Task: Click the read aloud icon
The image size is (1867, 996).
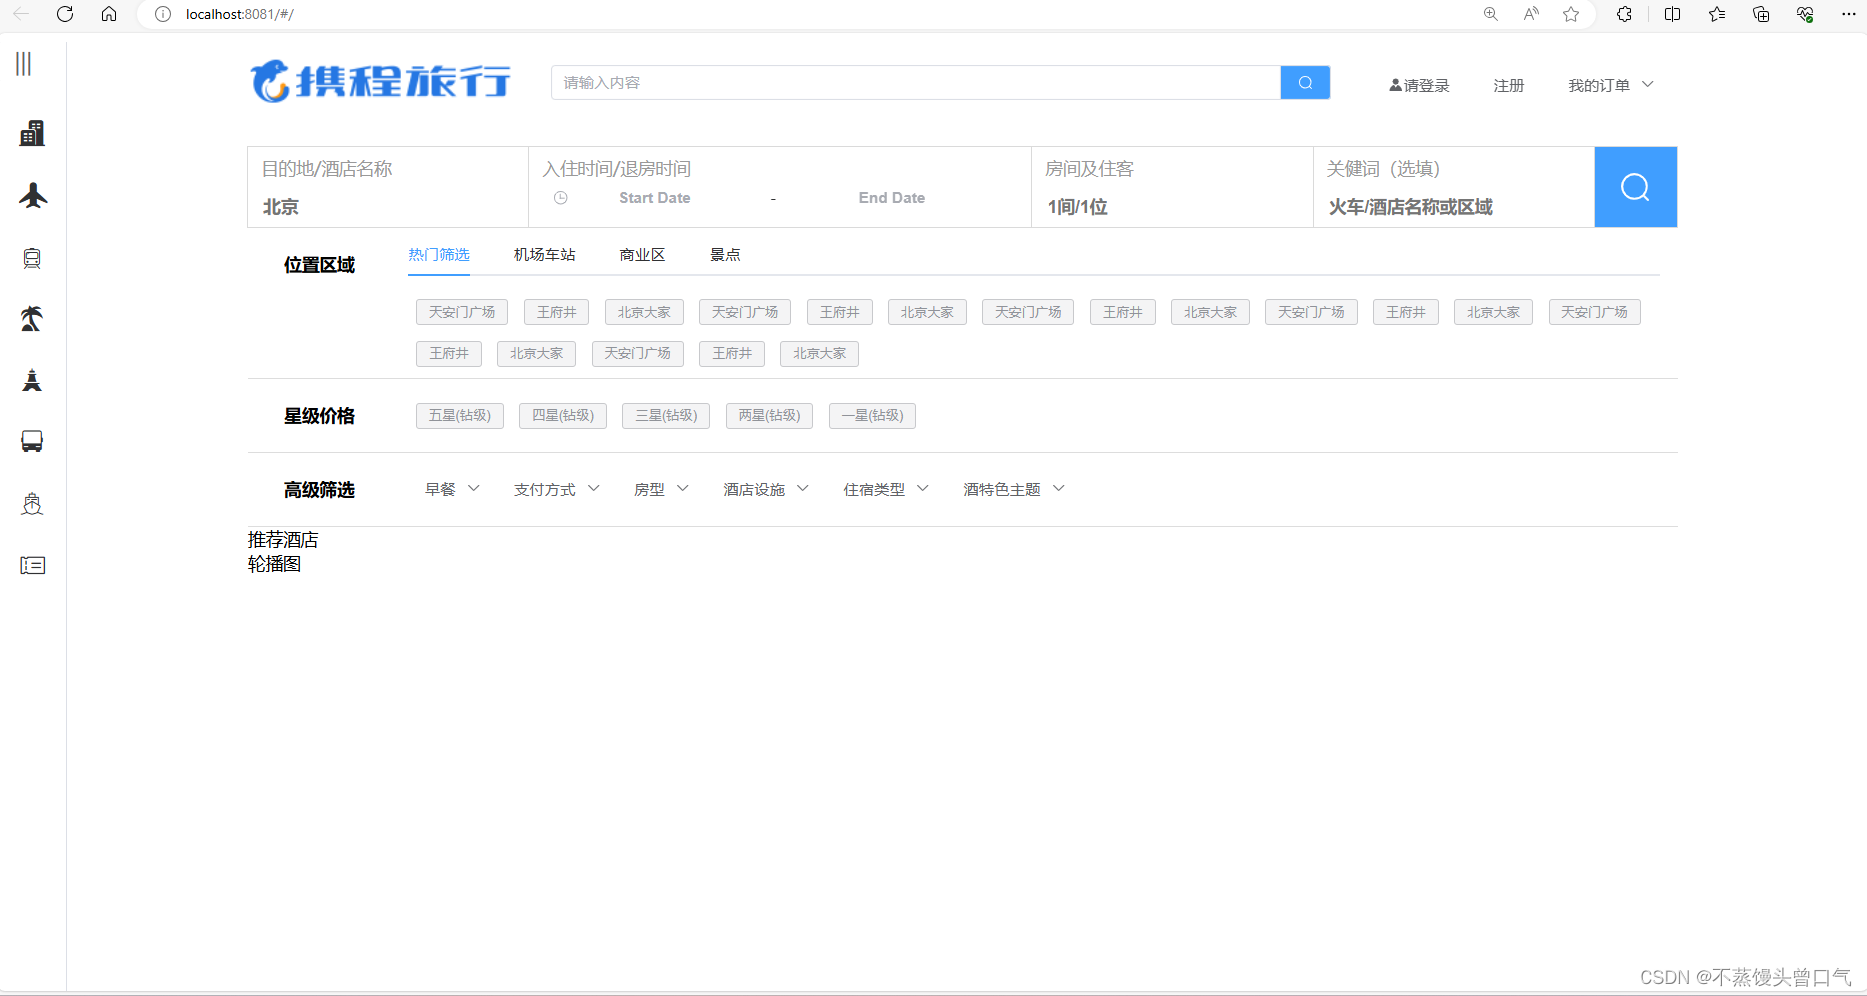Action: click(1531, 14)
